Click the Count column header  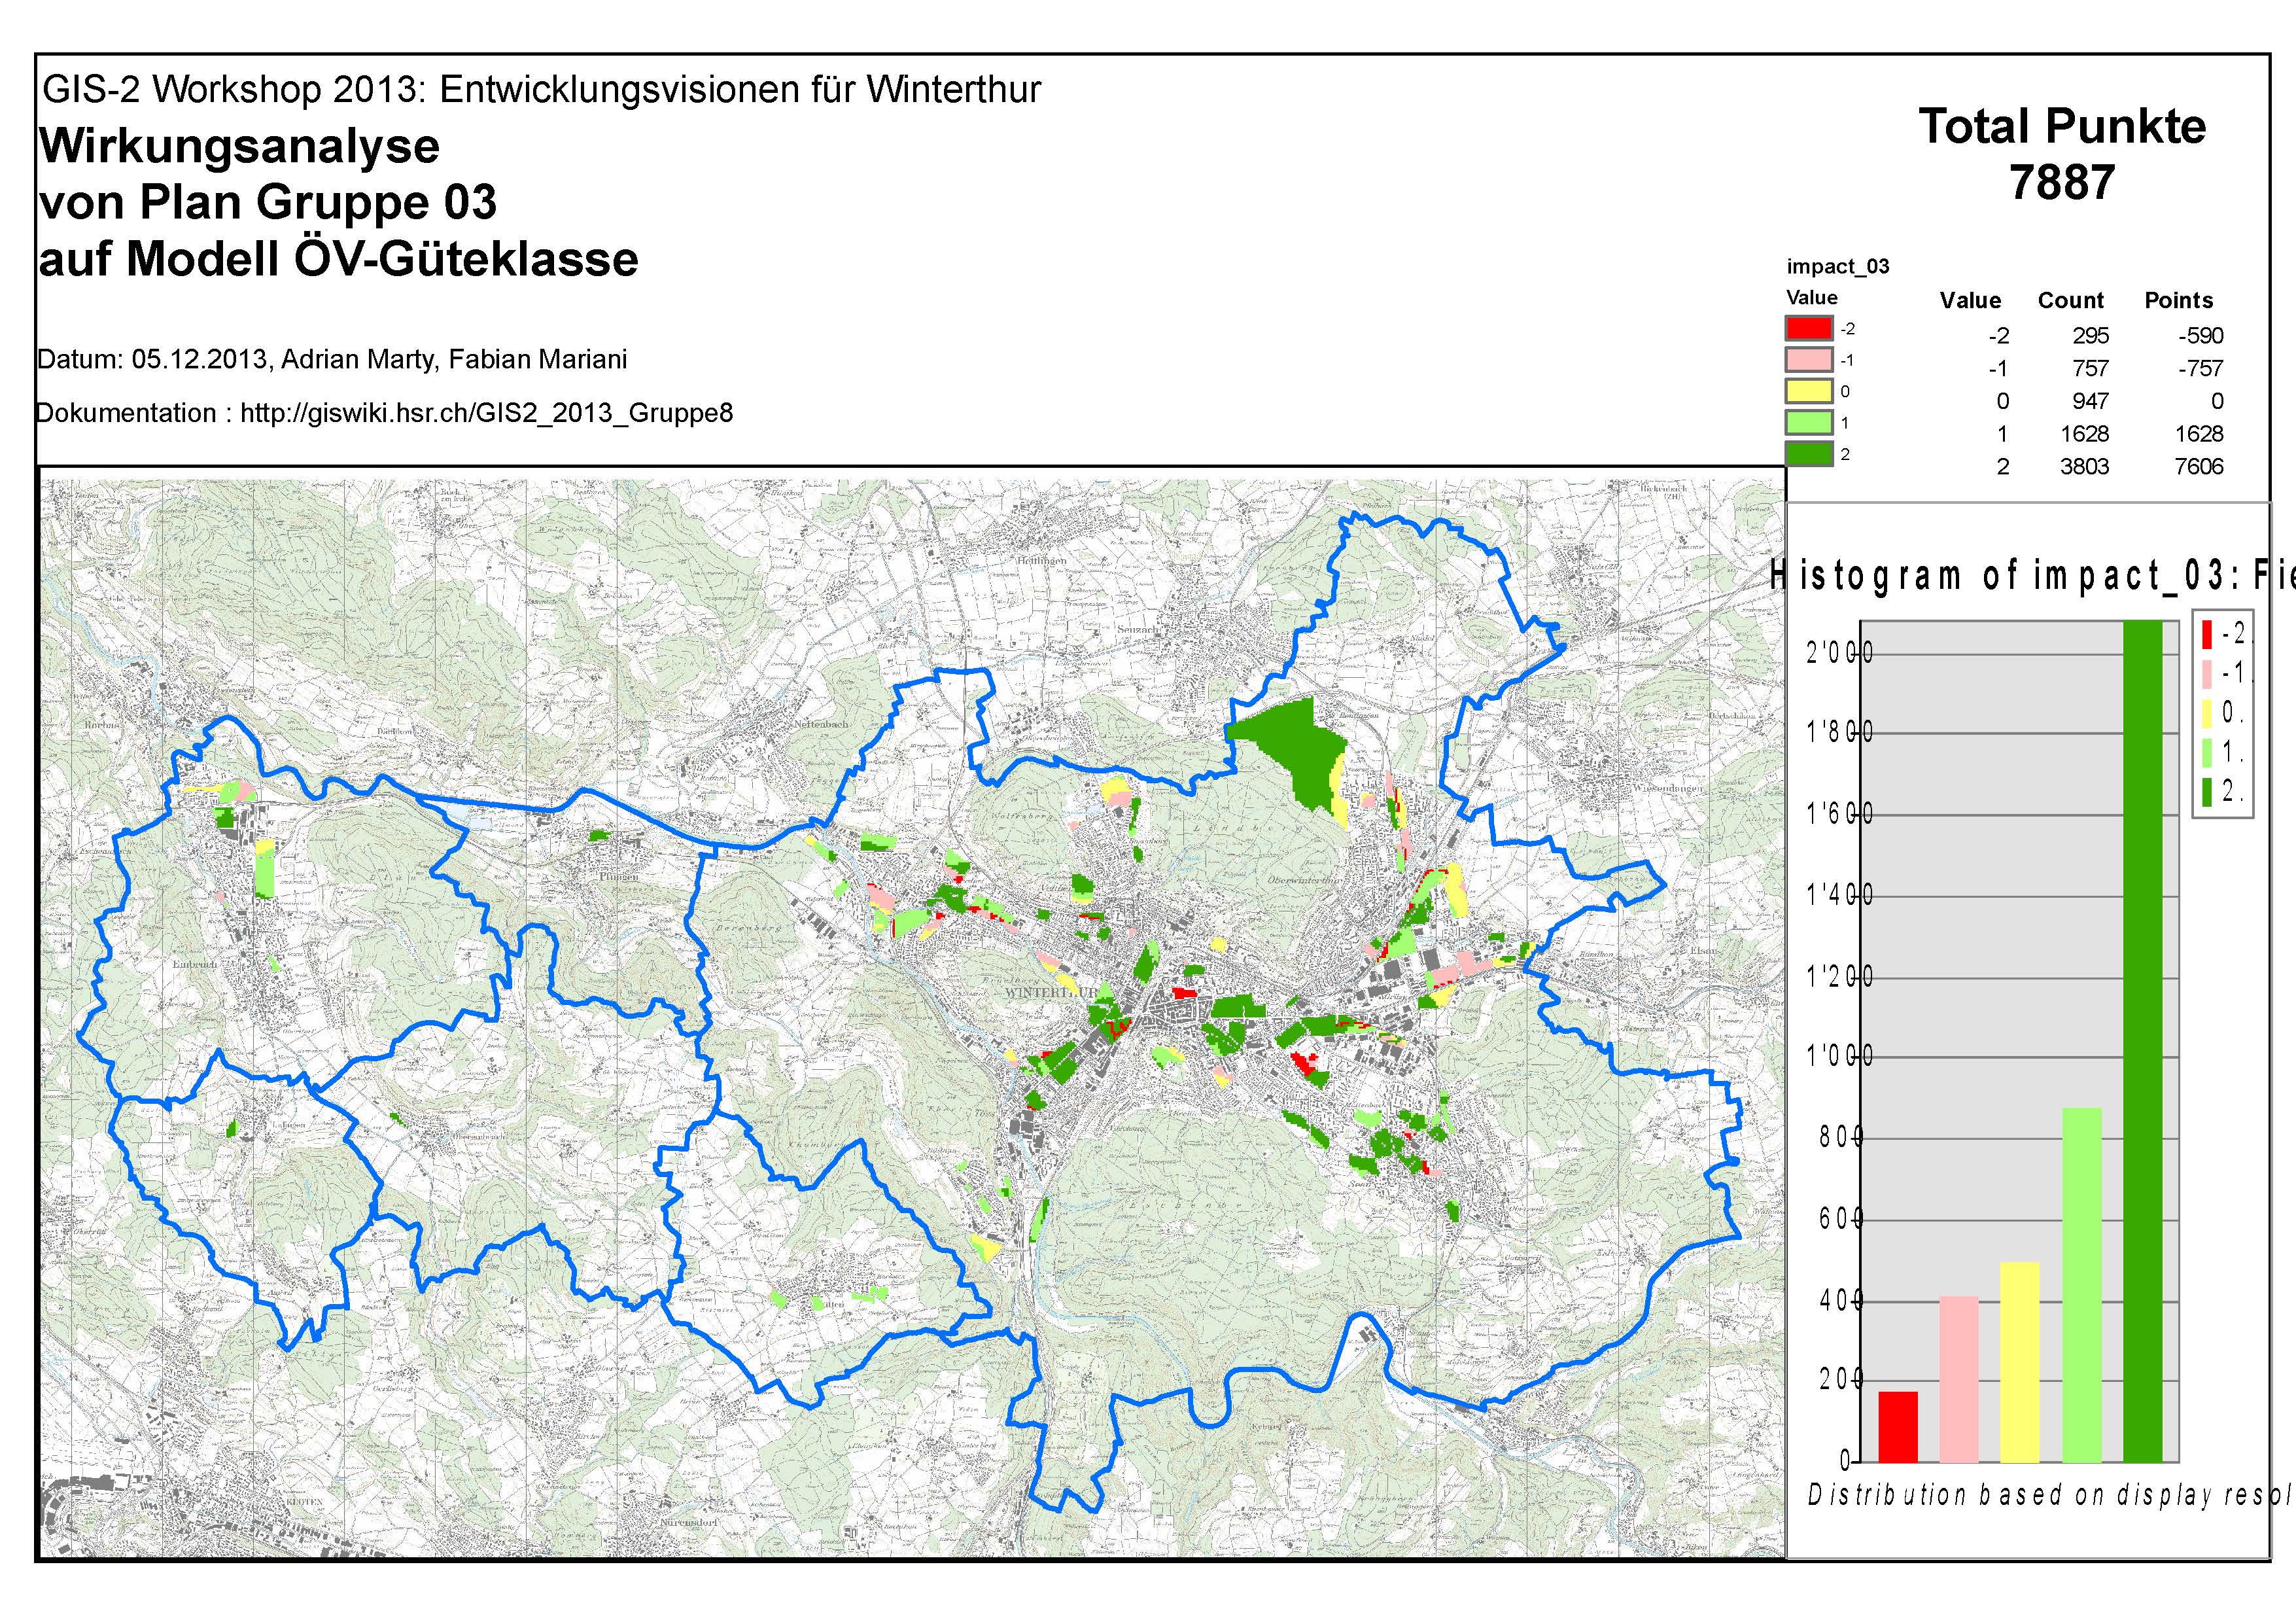pyautogui.click(x=2070, y=300)
